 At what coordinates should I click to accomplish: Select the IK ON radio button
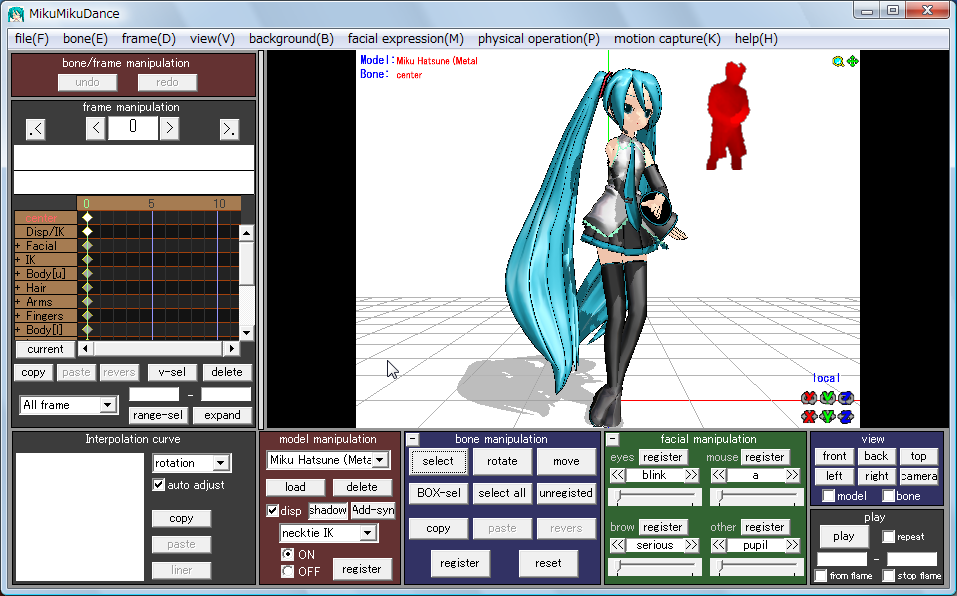287,554
